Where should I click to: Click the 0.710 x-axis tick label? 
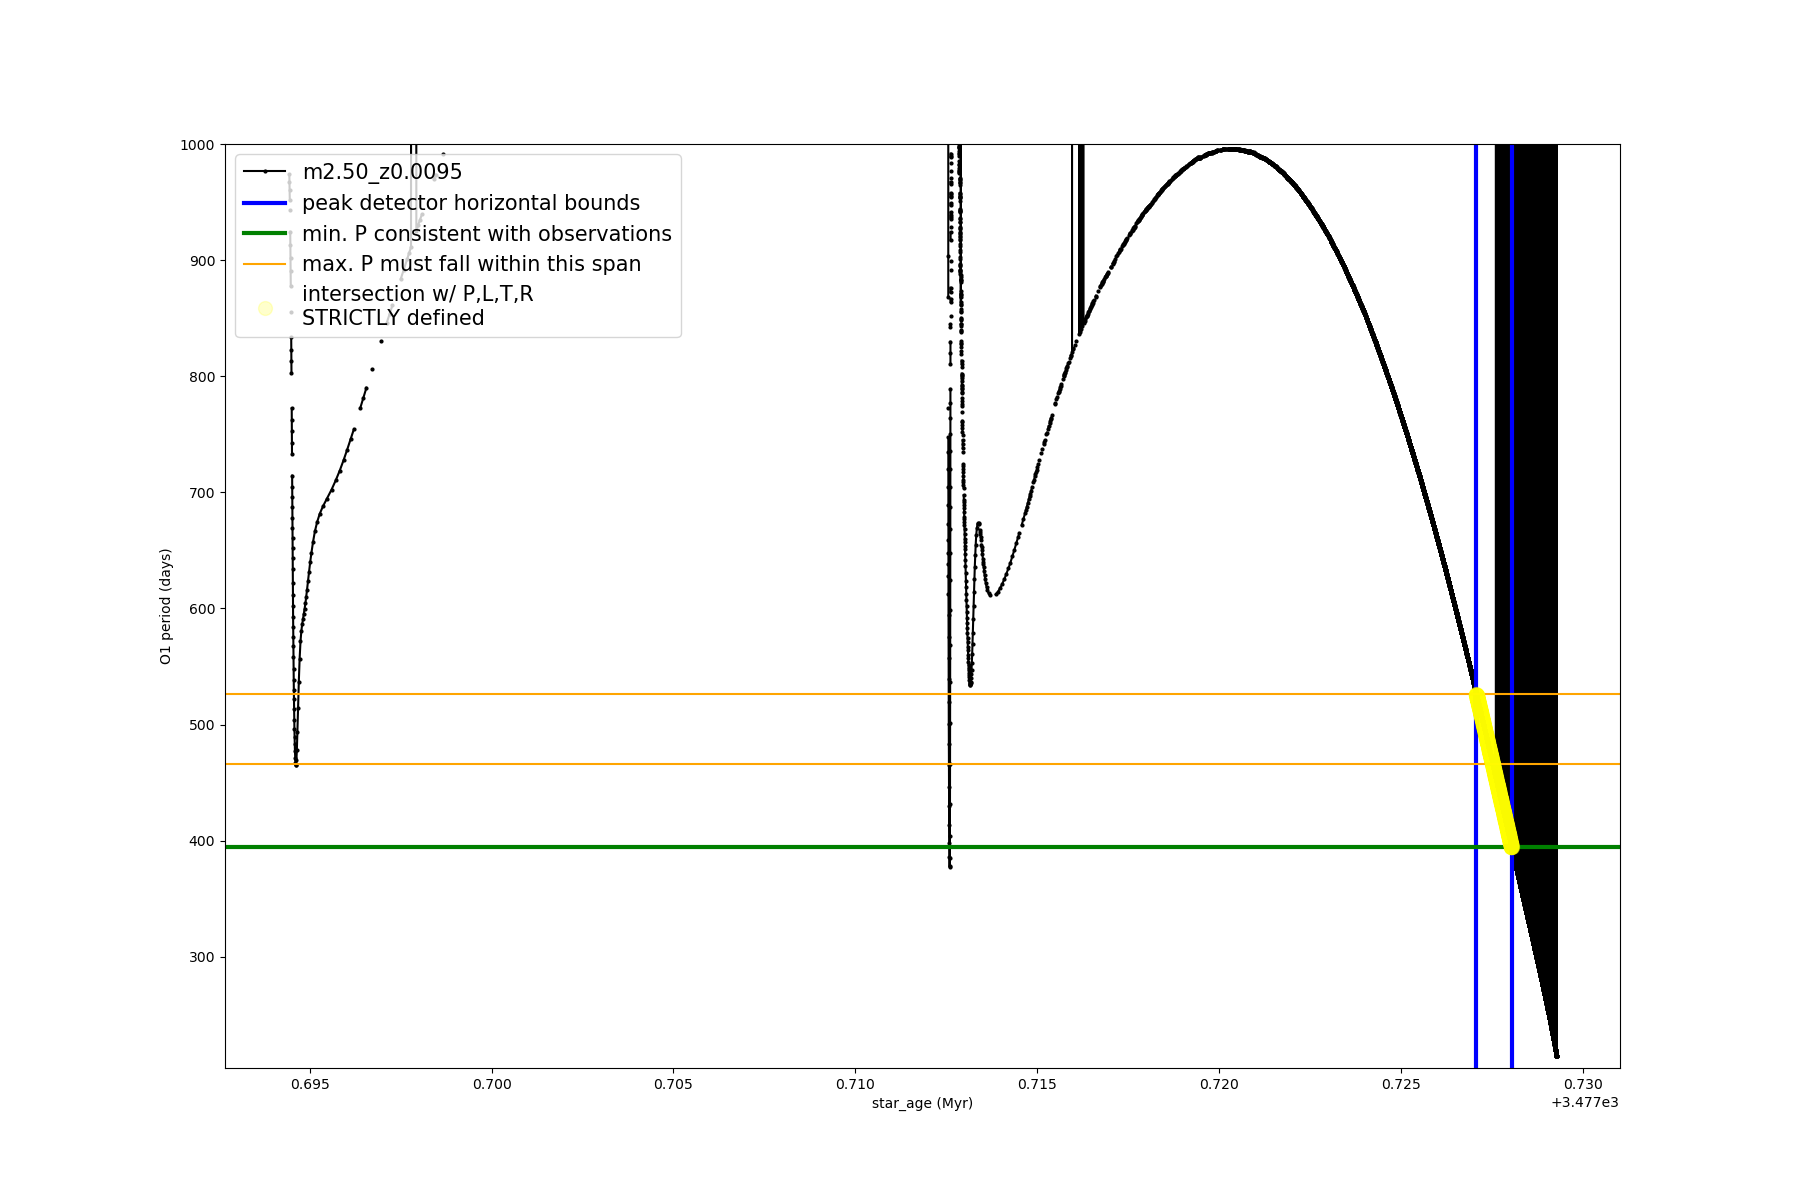pyautogui.click(x=855, y=1084)
